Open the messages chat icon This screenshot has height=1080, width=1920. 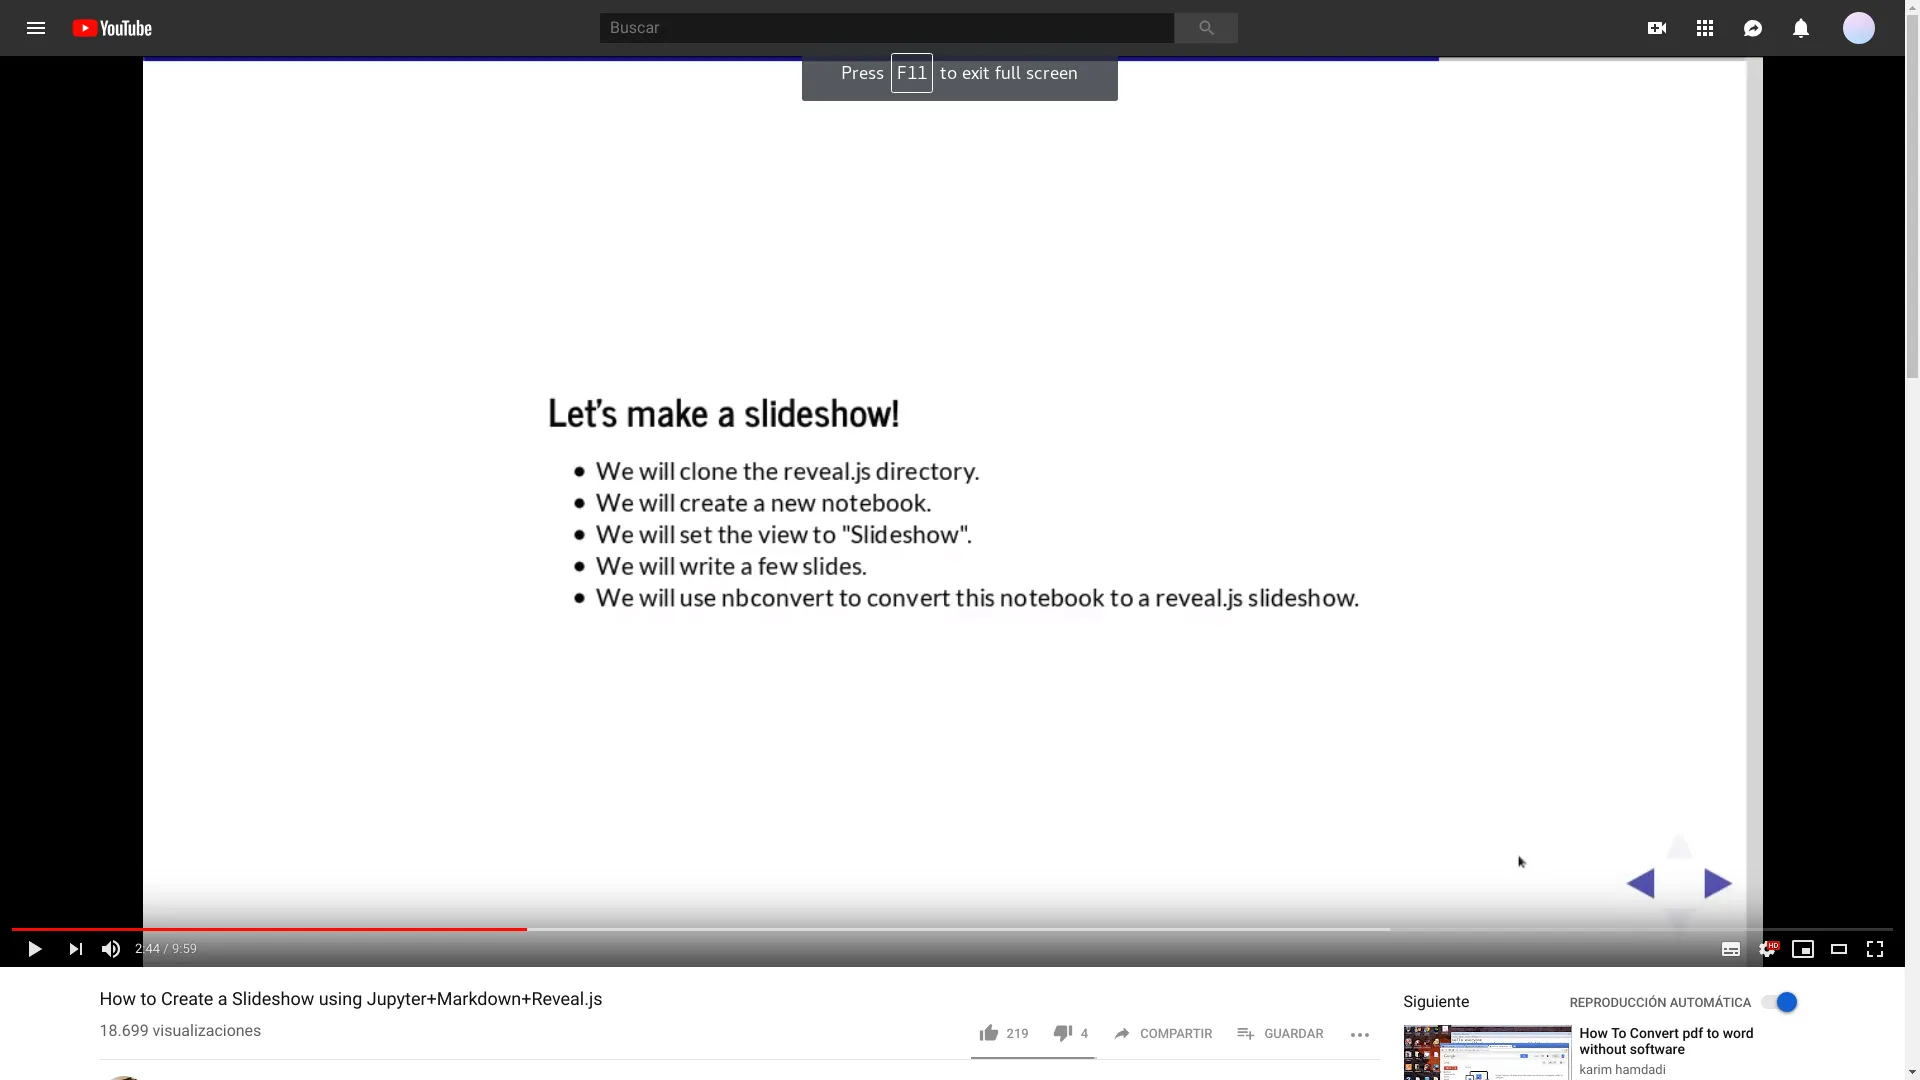(1753, 28)
